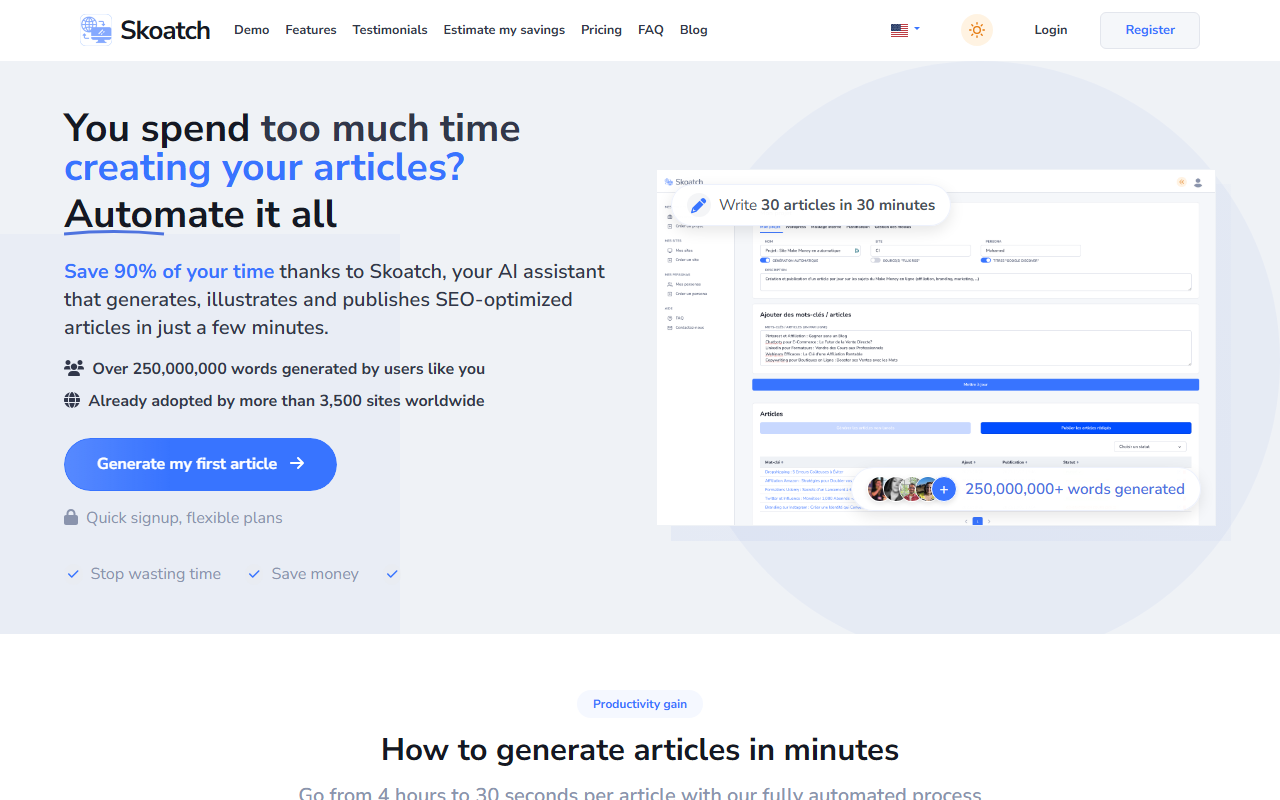Click the 'Automate it all' headline
Screen dimensions: 1280x800
tap(201, 214)
